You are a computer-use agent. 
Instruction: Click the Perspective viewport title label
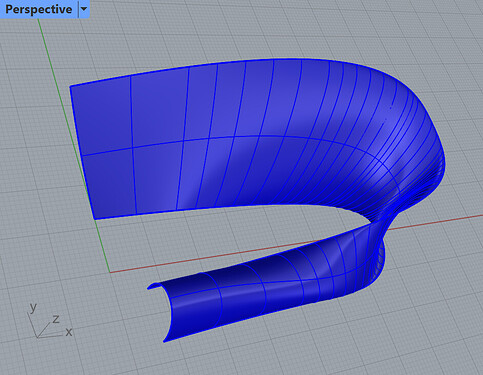(x=38, y=9)
